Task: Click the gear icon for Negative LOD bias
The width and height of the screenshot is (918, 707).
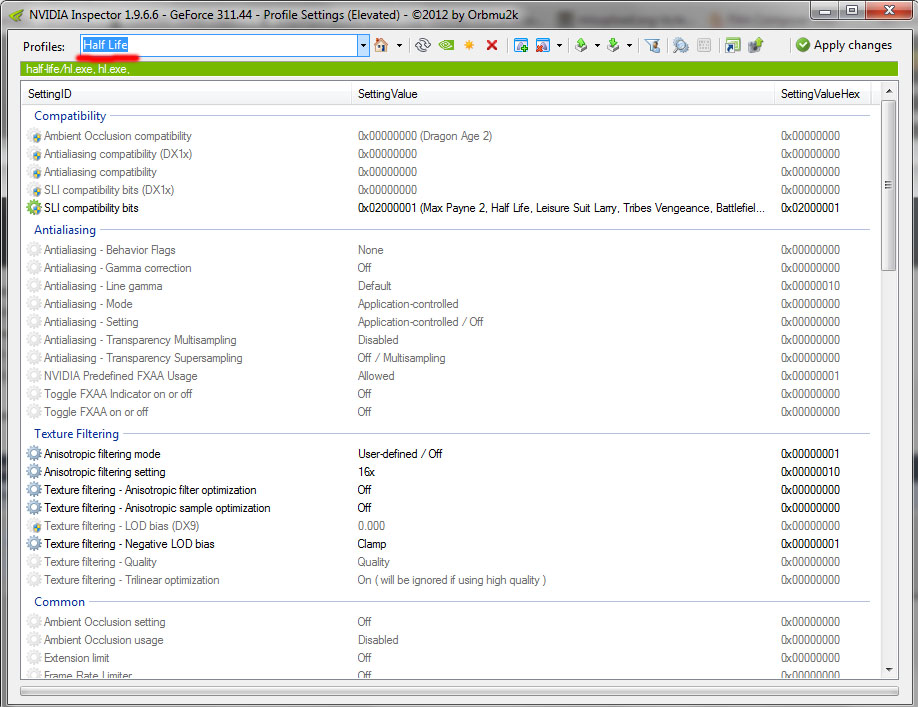Action: [x=34, y=544]
